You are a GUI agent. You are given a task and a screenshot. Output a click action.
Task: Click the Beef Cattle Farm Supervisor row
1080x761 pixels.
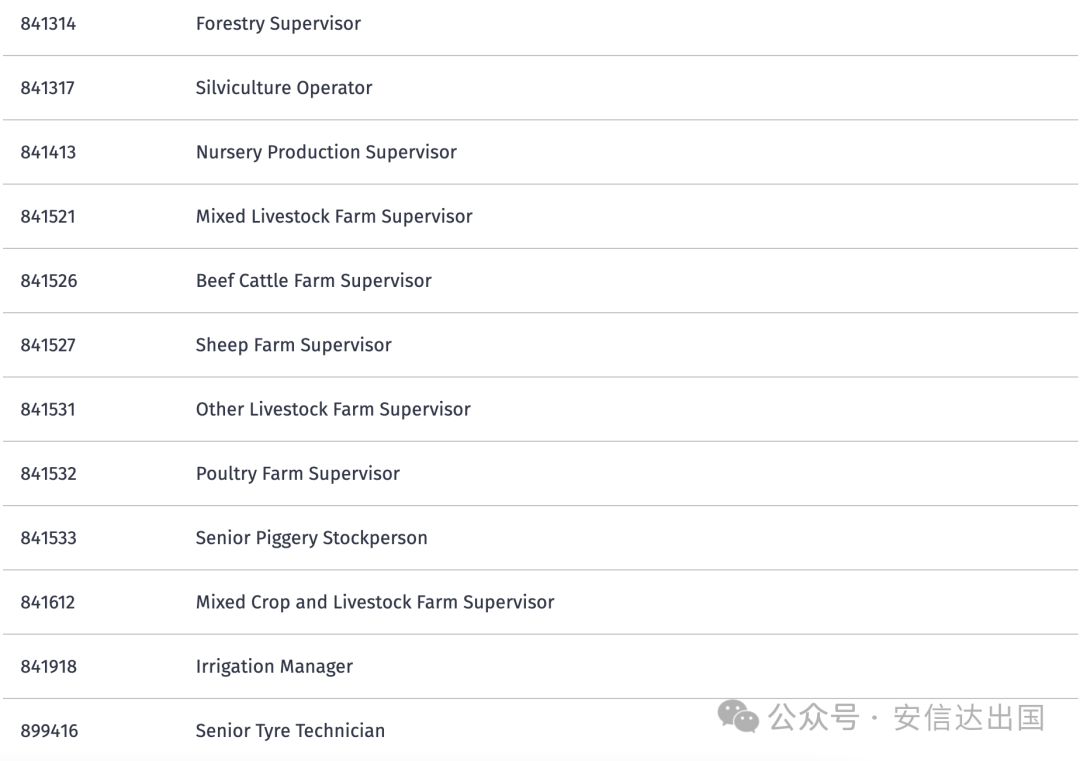click(x=313, y=281)
